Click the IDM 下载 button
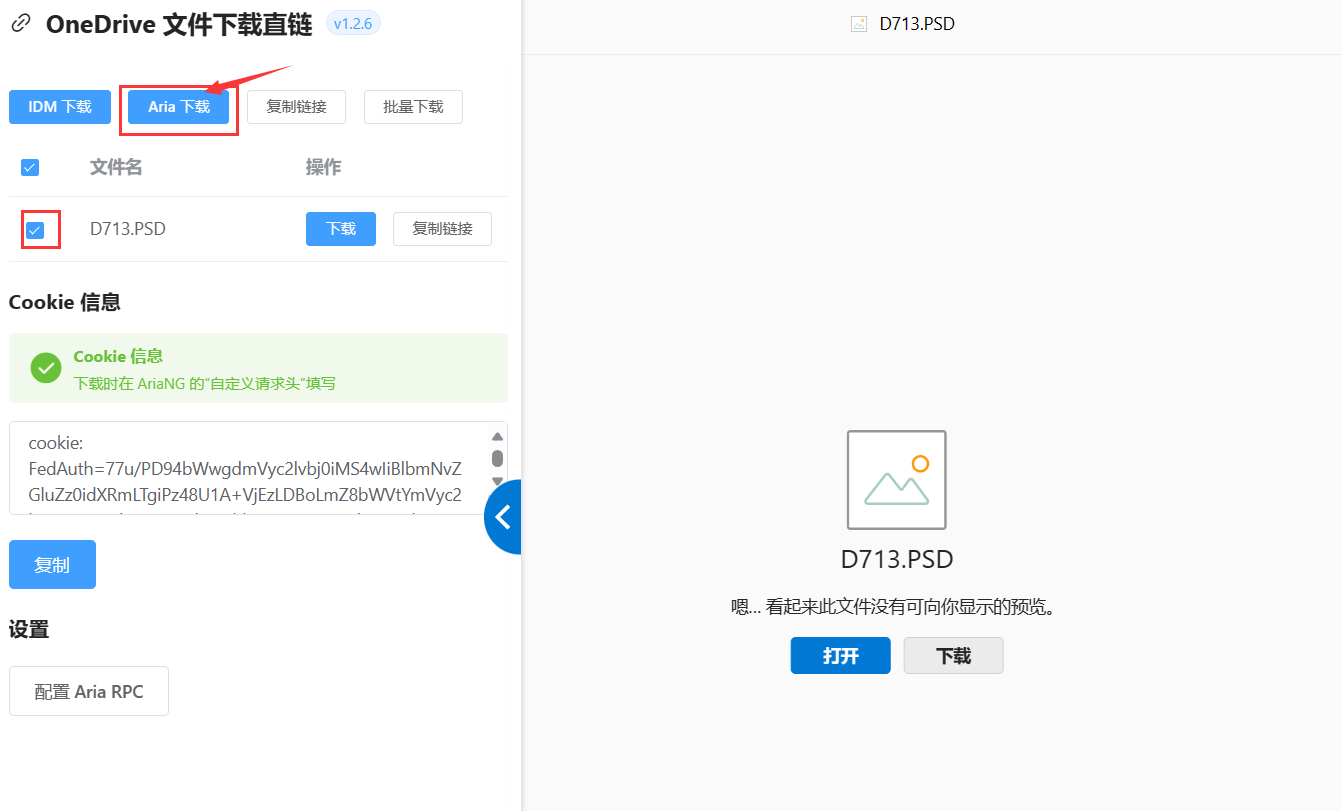1342x811 pixels. tap(59, 107)
